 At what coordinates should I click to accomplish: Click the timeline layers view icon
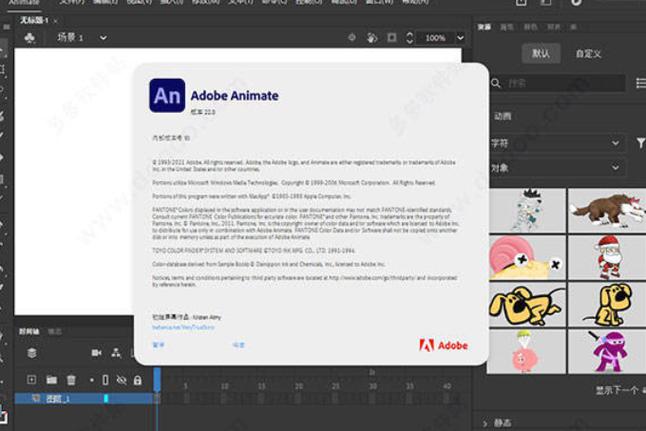tap(32, 353)
